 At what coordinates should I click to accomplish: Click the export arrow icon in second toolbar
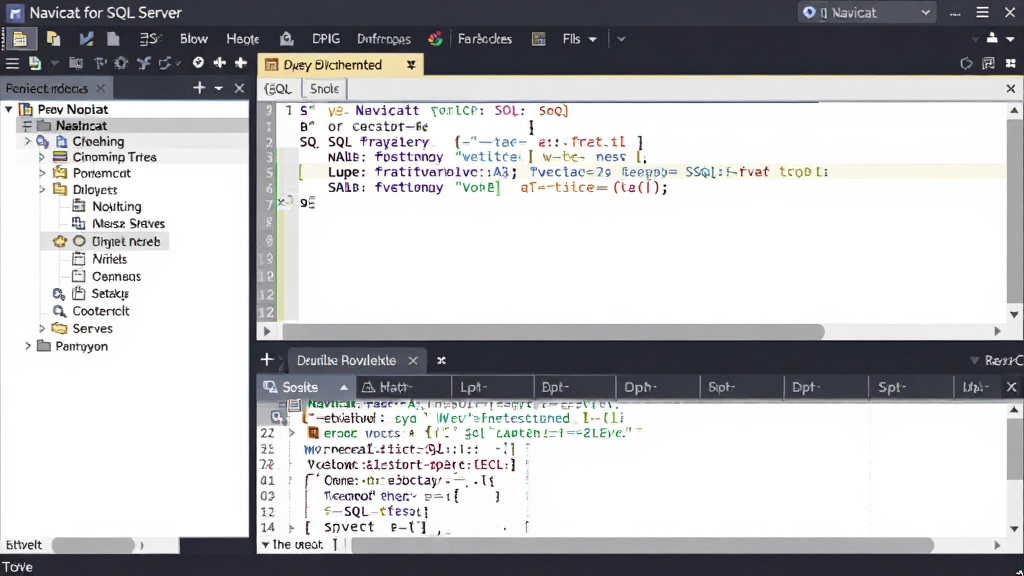(x=165, y=63)
